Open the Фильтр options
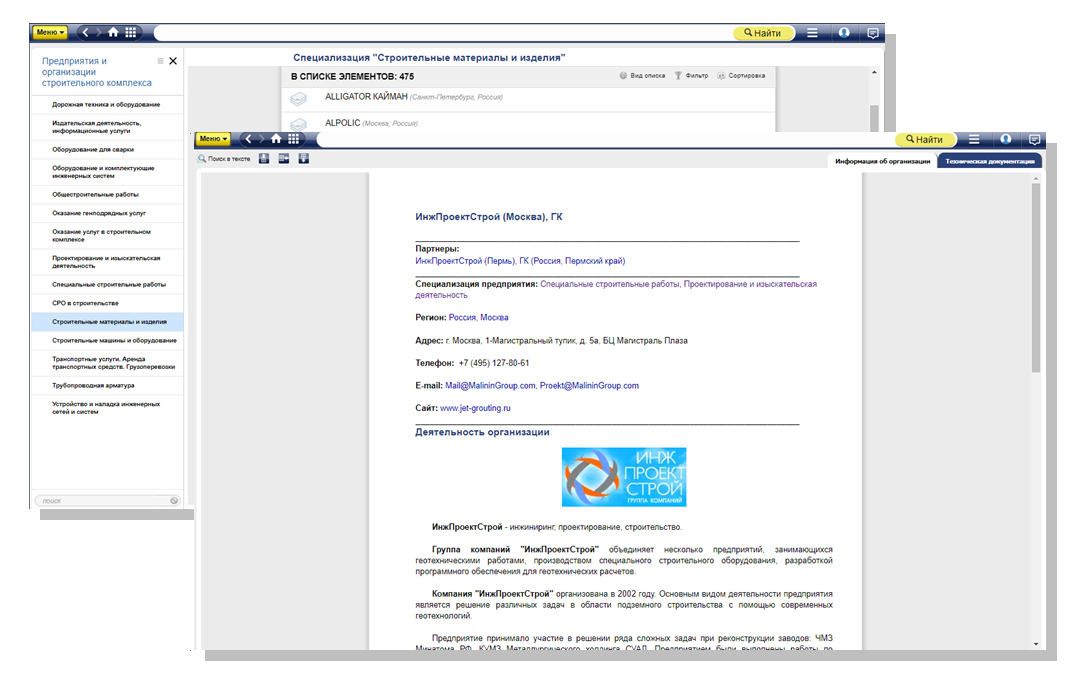 coord(691,76)
